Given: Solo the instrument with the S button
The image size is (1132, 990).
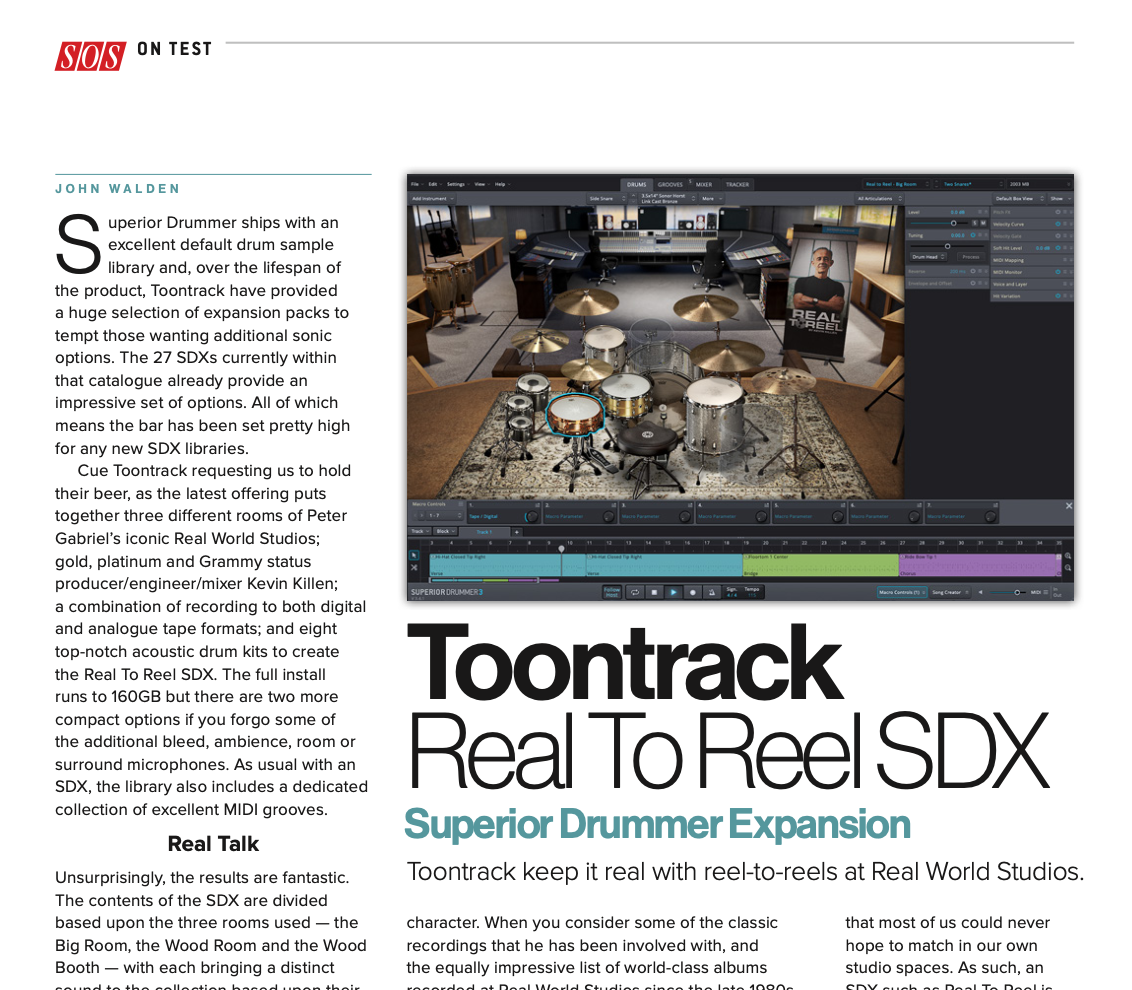Looking at the screenshot, I should pyautogui.click(x=974, y=223).
